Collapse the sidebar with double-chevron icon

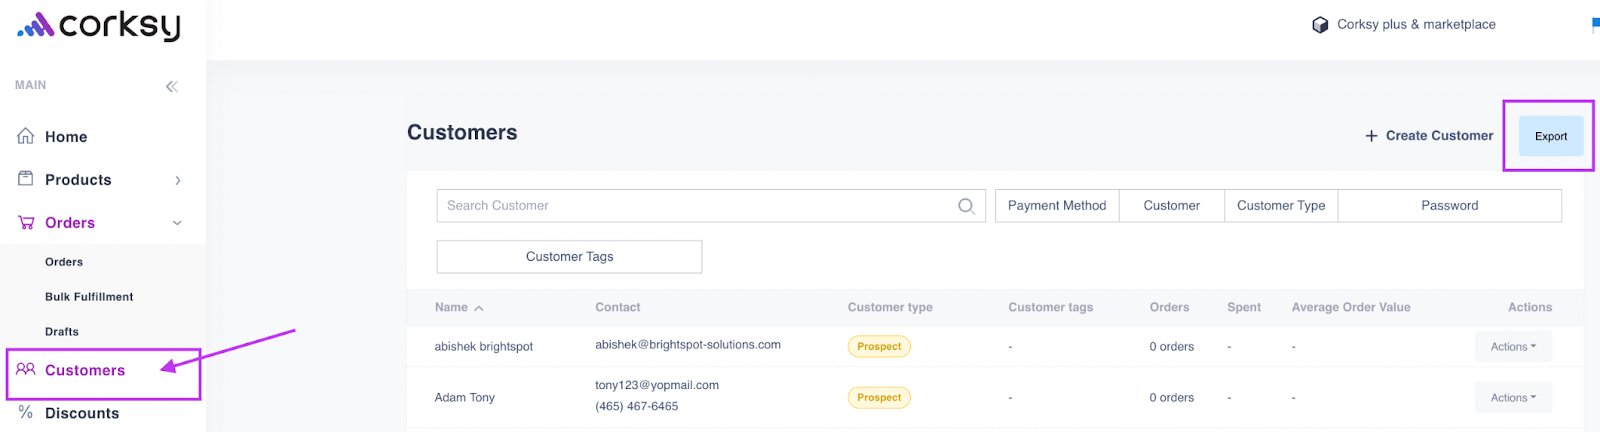172,86
